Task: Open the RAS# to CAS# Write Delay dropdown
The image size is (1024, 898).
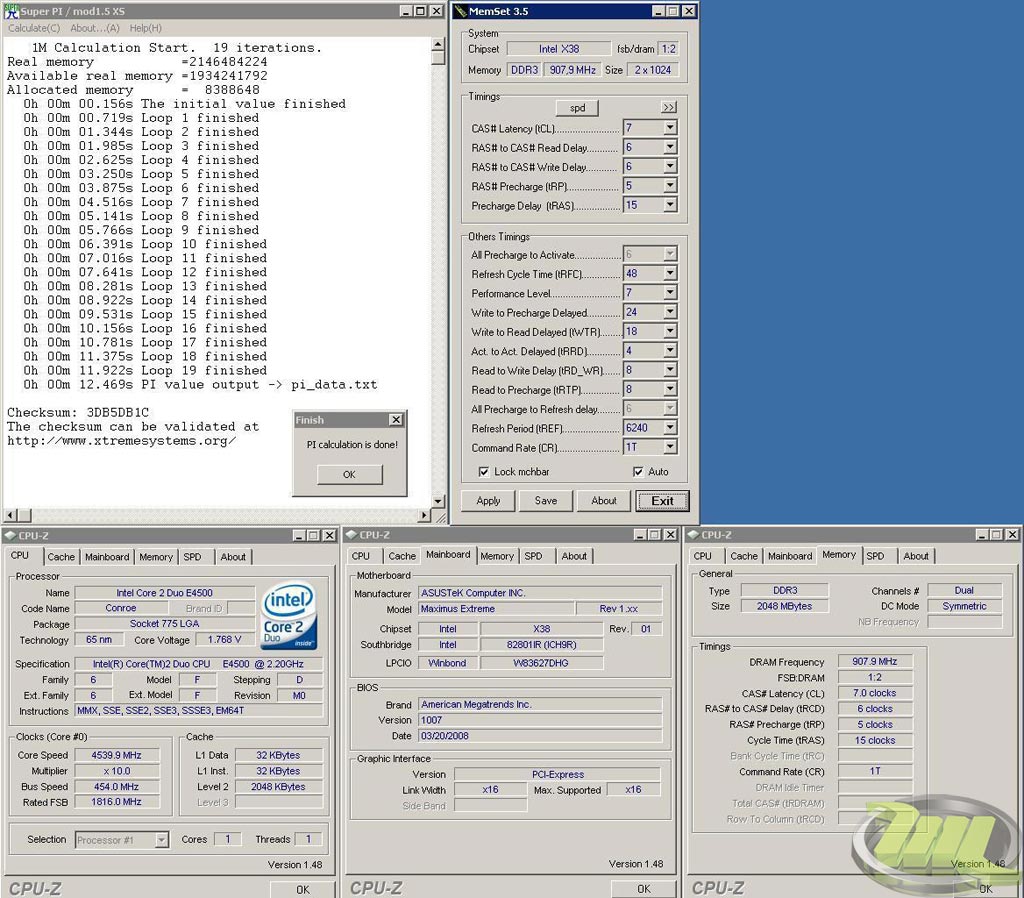Action: click(670, 167)
